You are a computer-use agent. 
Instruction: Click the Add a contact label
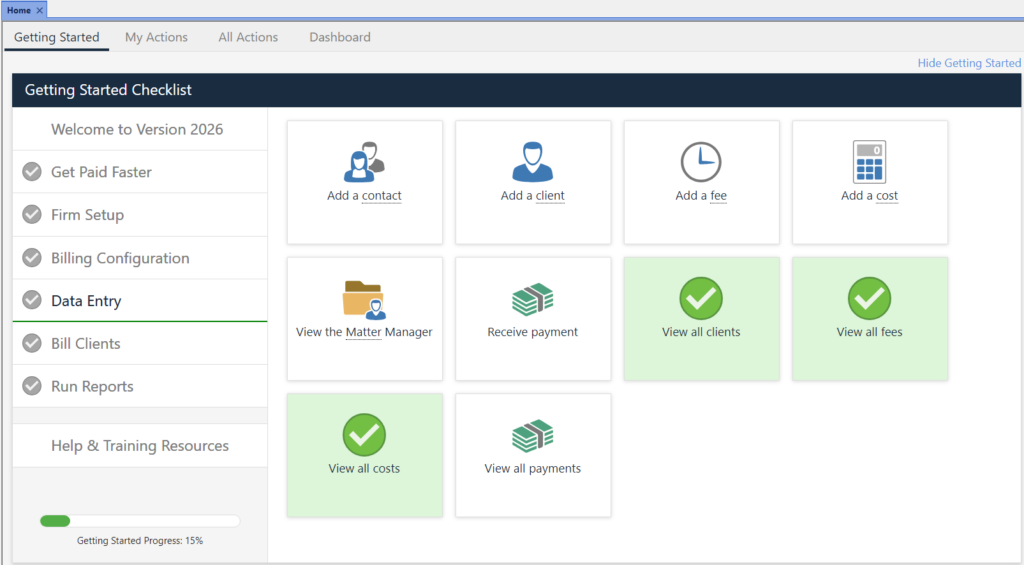pos(364,195)
